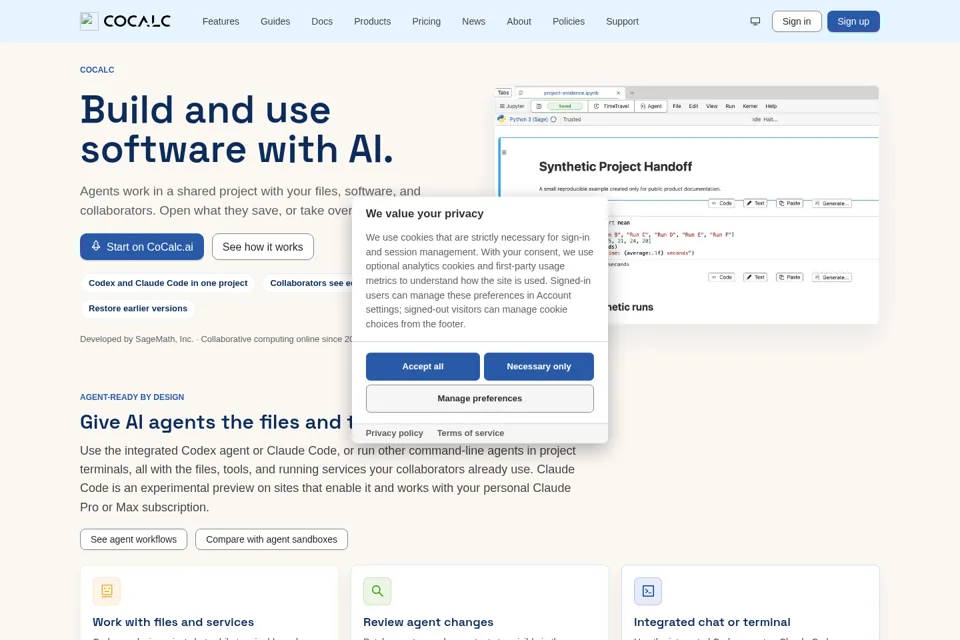Click the Trusted label in the preview
The image size is (960, 640).
point(572,119)
